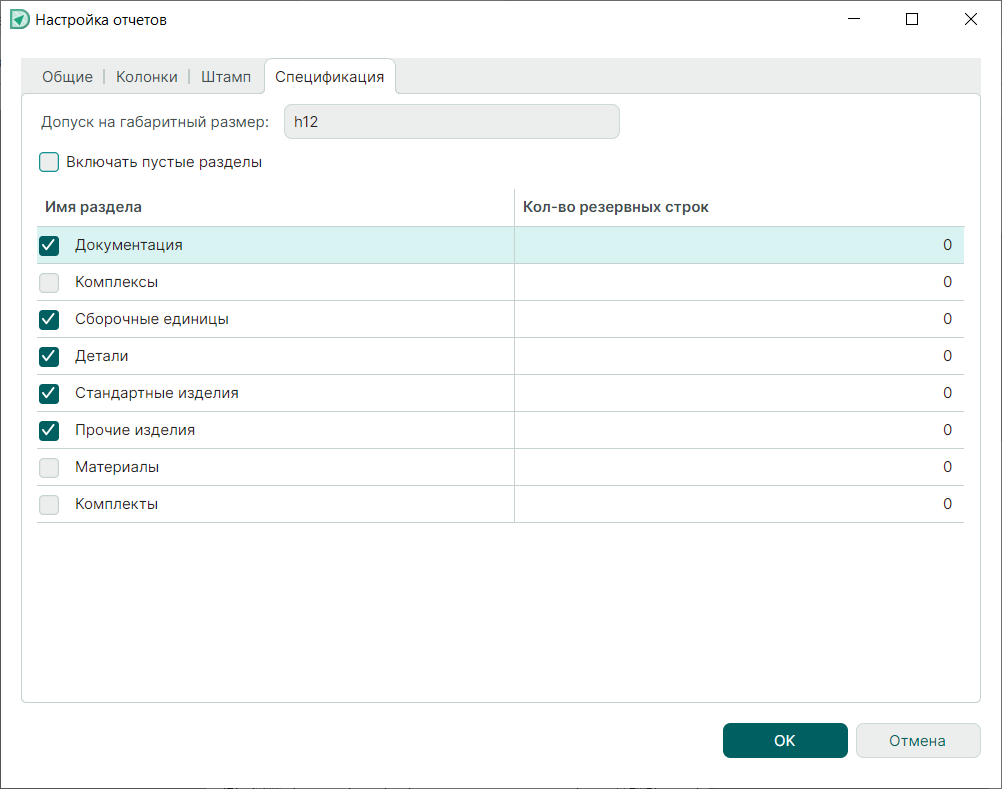Close the Настройка отчетов window
Image resolution: width=1002 pixels, height=789 pixels.
[x=969, y=19]
